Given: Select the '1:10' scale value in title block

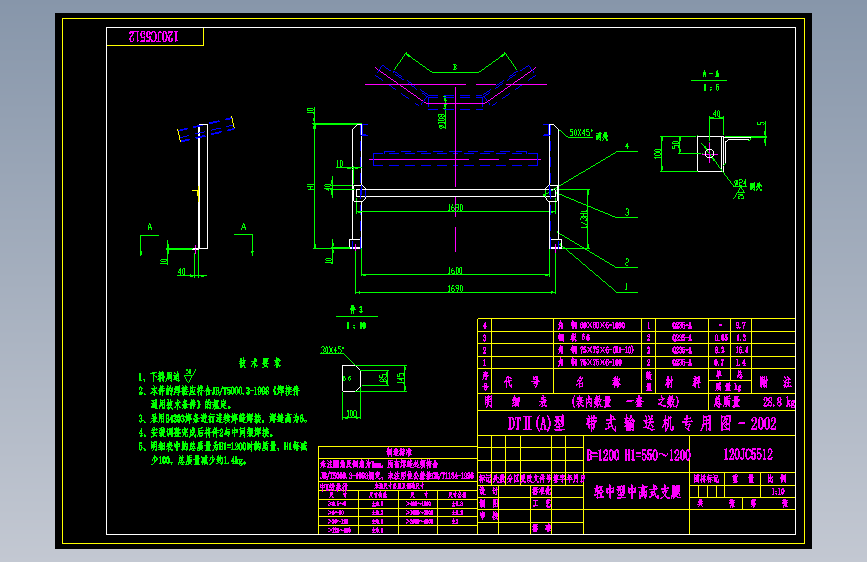Looking at the screenshot, I should tap(777, 491).
